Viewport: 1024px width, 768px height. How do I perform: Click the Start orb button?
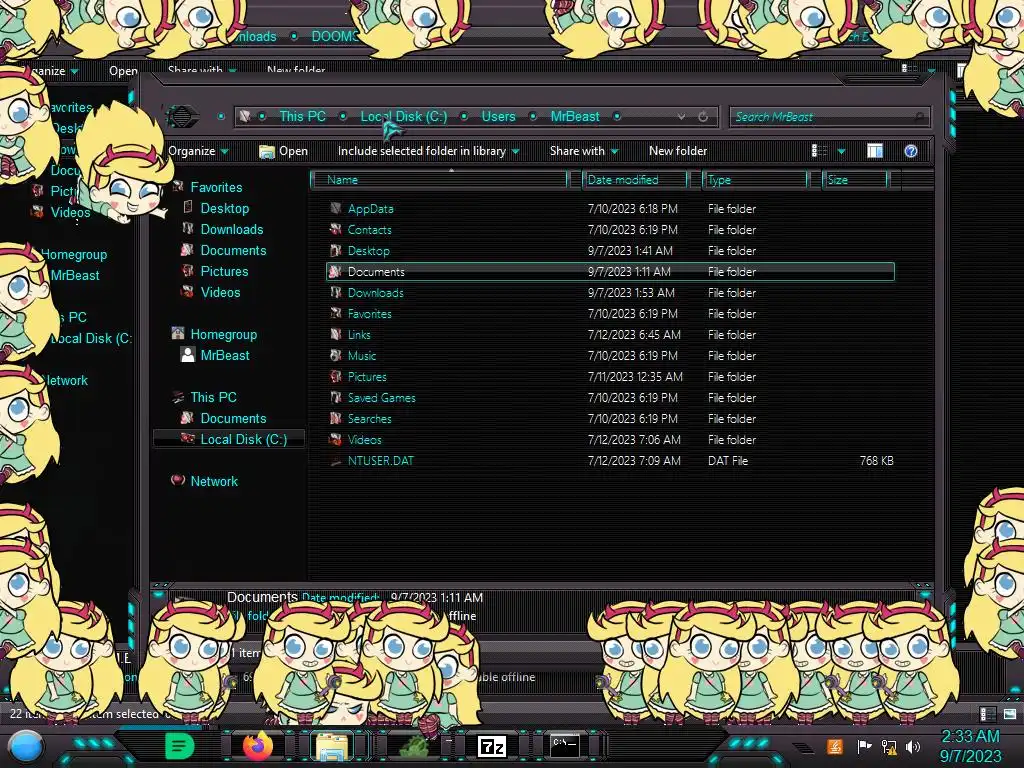(x=26, y=747)
